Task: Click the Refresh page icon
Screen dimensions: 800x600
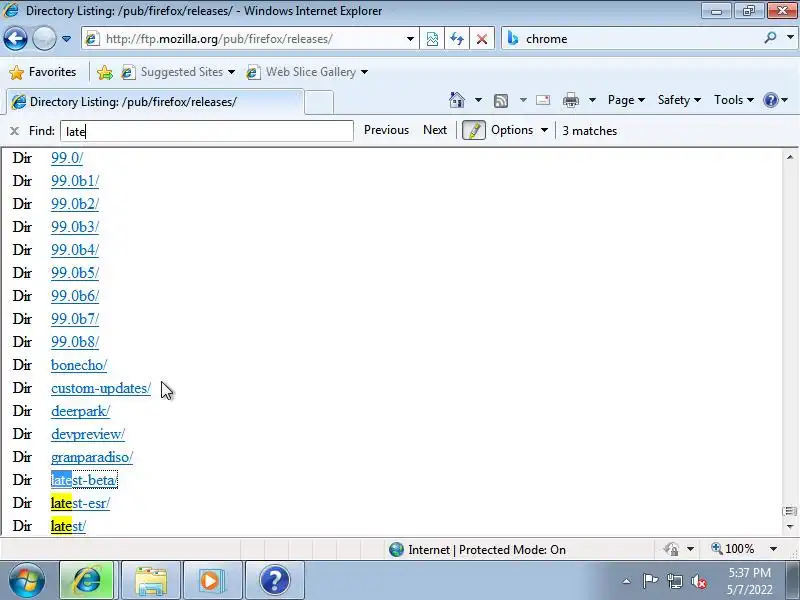Action: pyautogui.click(x=457, y=39)
